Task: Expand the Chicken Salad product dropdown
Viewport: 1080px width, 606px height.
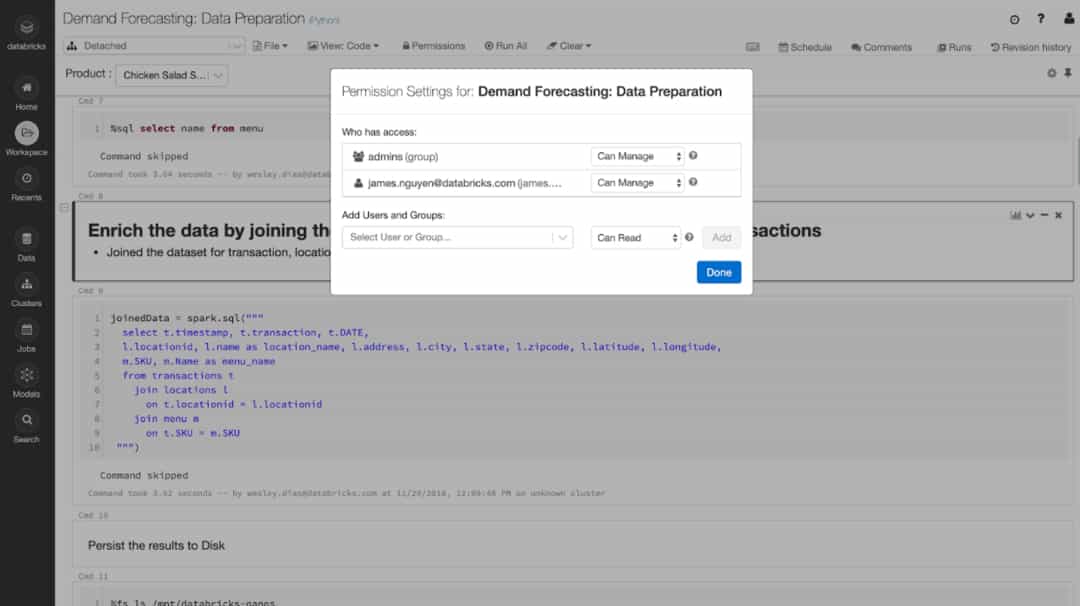Action: coord(172,75)
